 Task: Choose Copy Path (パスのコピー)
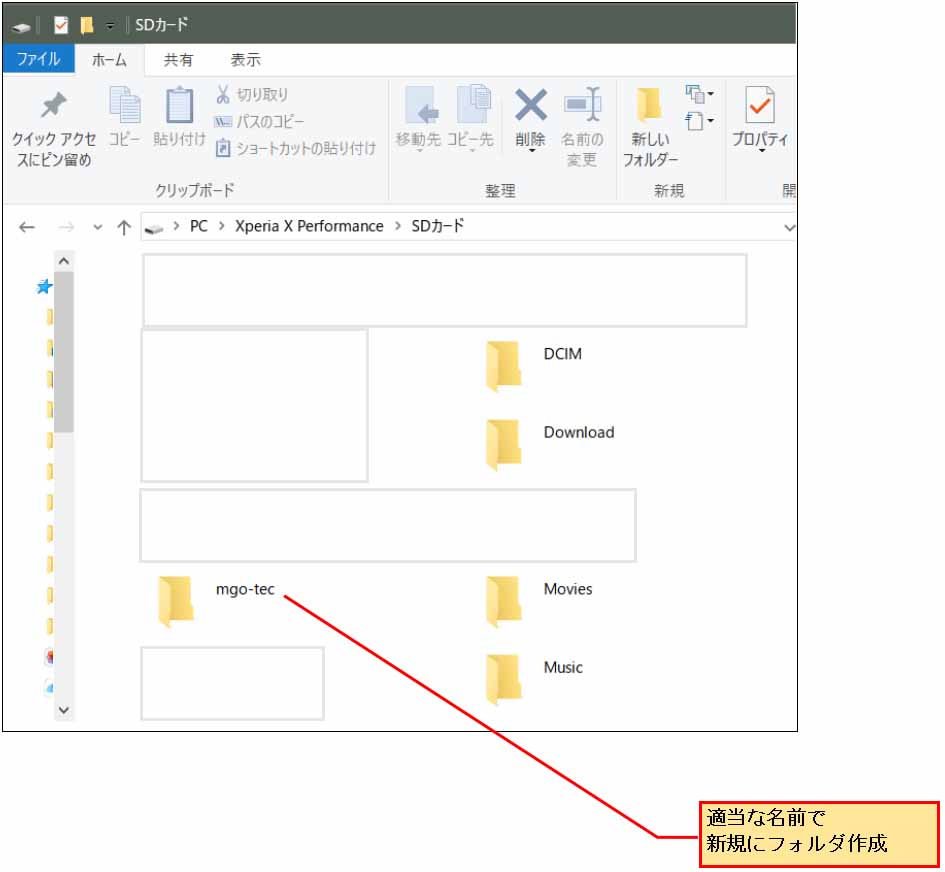[x=259, y=121]
